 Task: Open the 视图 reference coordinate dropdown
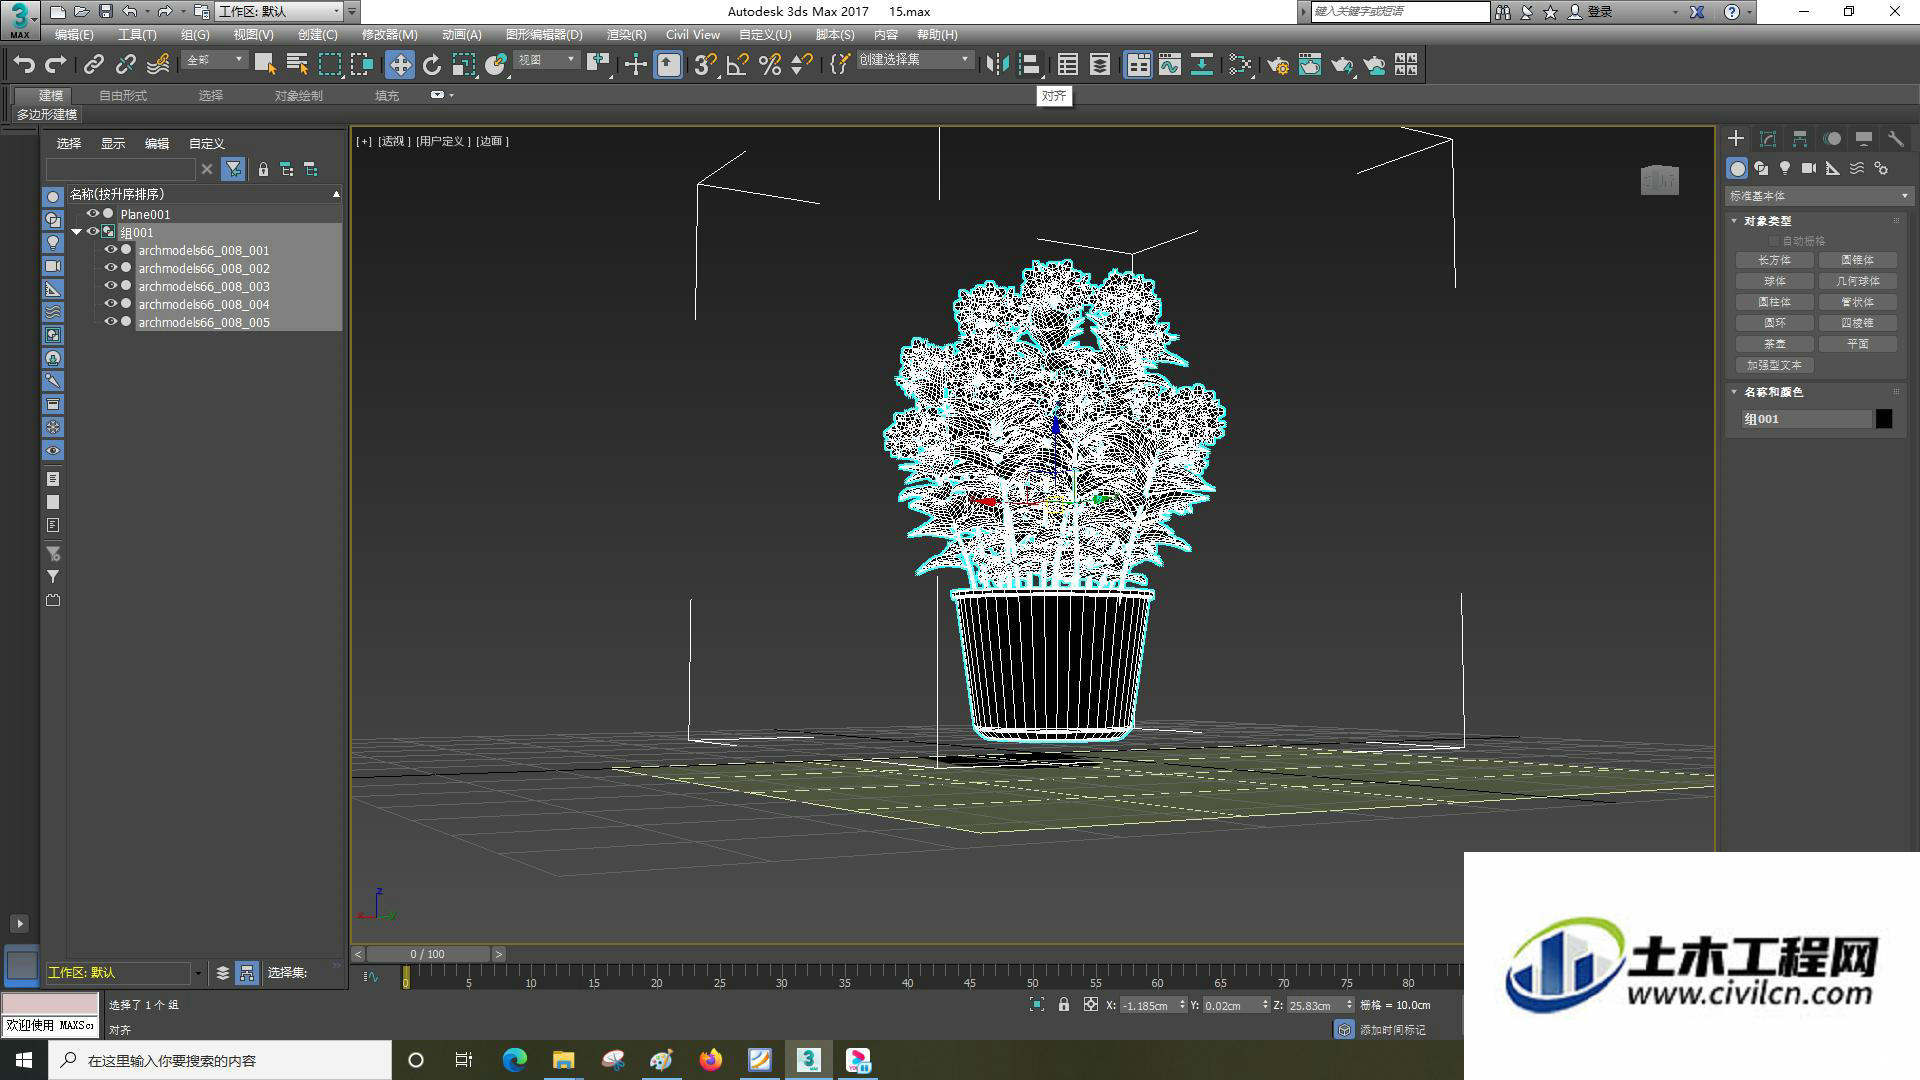[547, 61]
